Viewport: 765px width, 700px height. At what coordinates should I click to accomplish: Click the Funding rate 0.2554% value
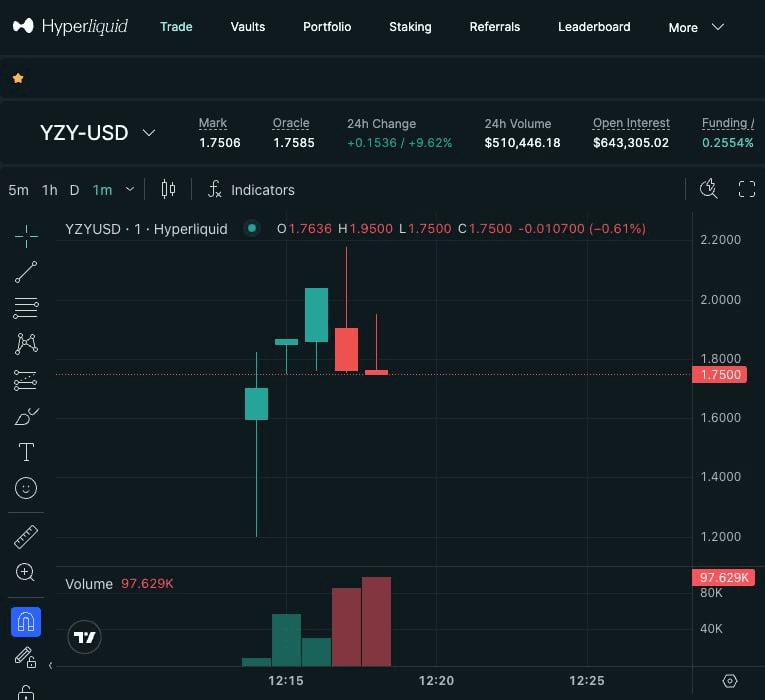728,143
